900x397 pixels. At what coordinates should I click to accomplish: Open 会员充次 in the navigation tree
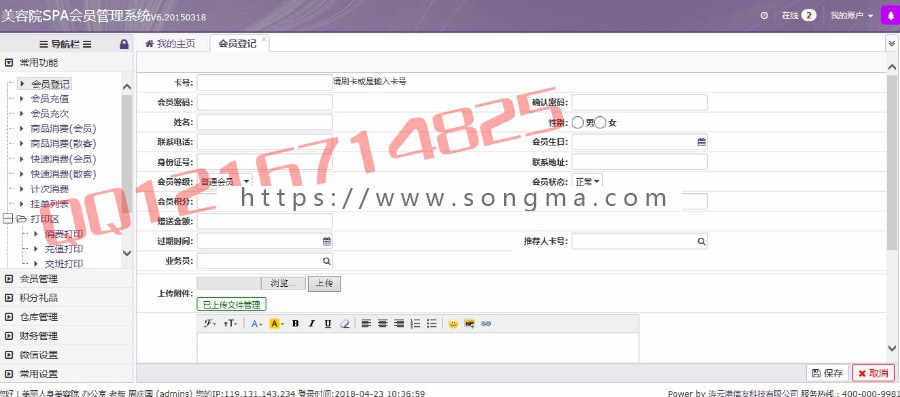(x=50, y=114)
